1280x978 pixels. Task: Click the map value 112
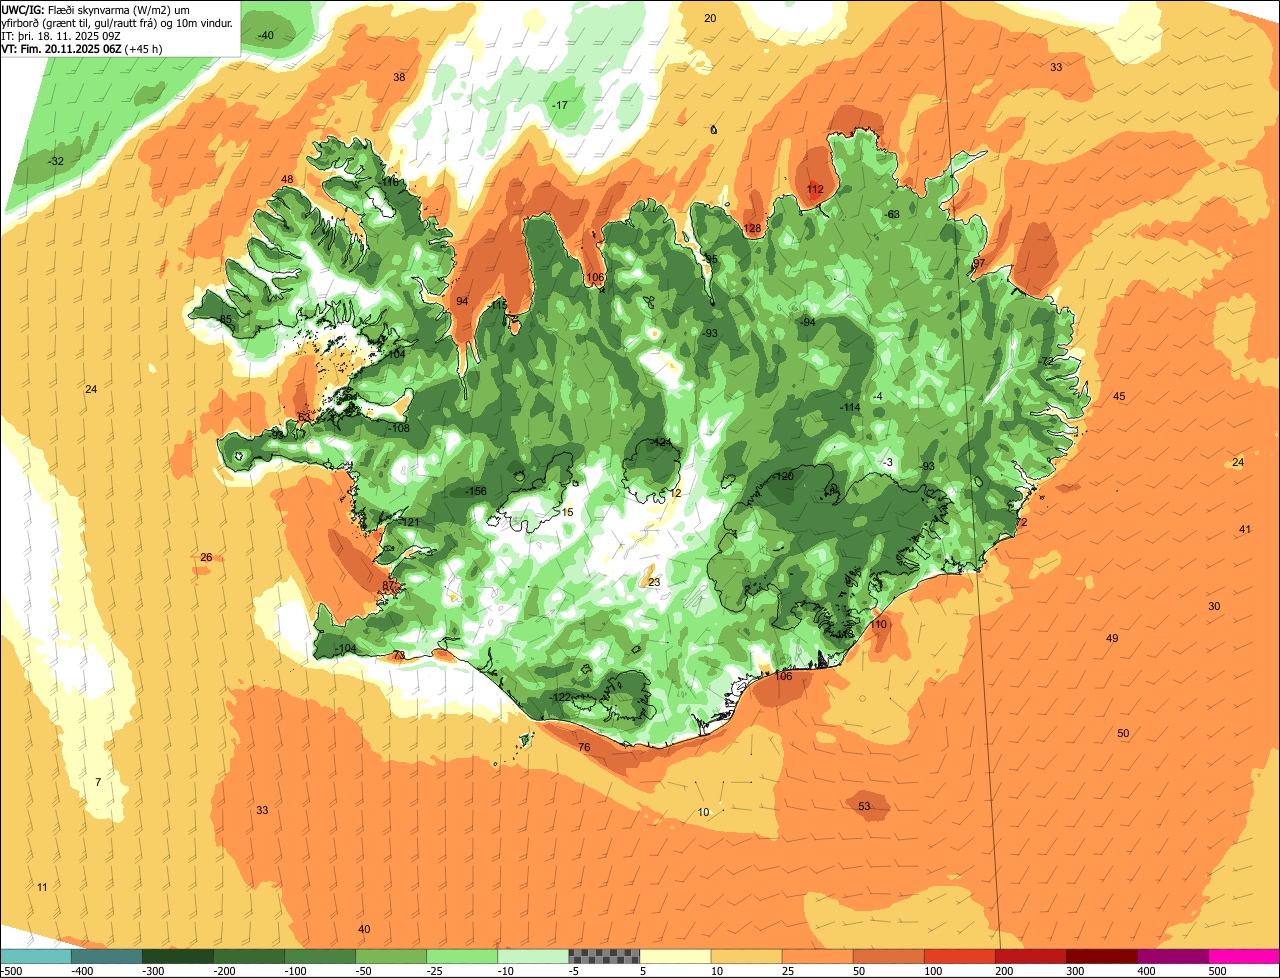pos(815,189)
